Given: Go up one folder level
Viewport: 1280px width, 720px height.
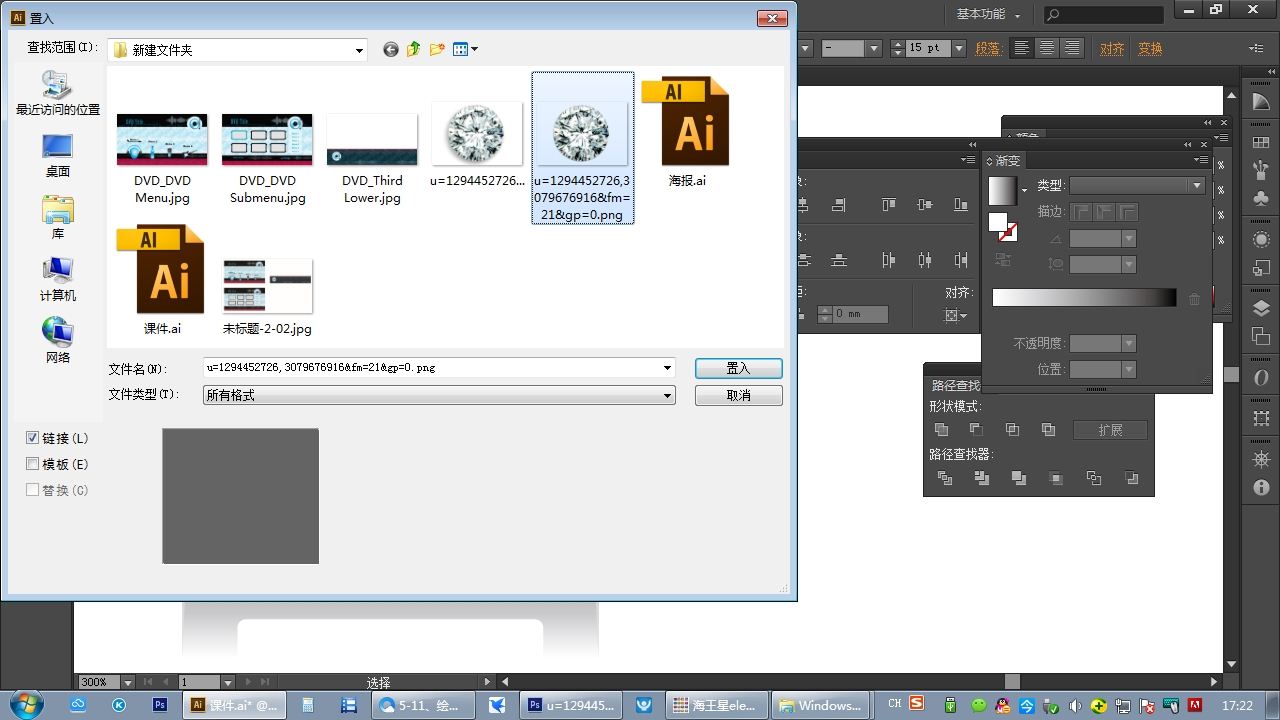Looking at the screenshot, I should coord(413,49).
